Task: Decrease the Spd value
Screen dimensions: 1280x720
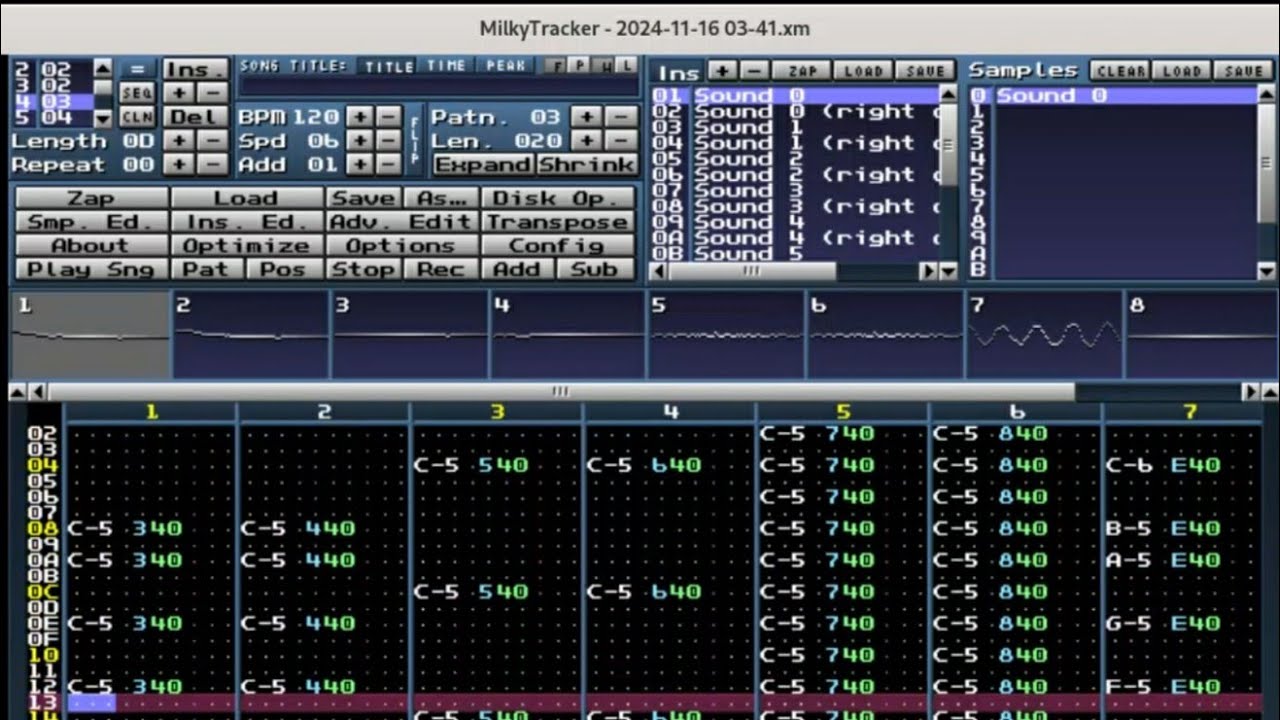Action: pos(388,141)
